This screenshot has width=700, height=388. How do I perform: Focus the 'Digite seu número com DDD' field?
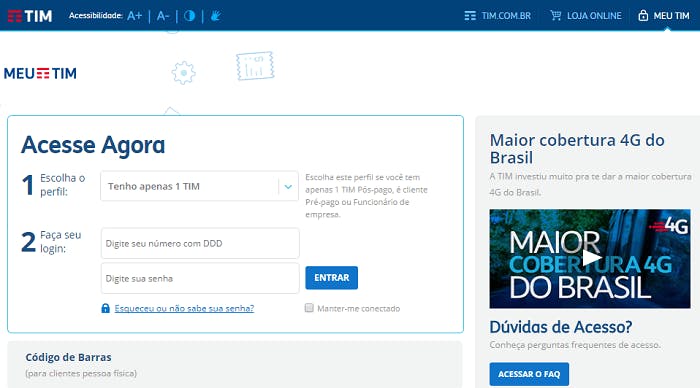tap(200, 243)
